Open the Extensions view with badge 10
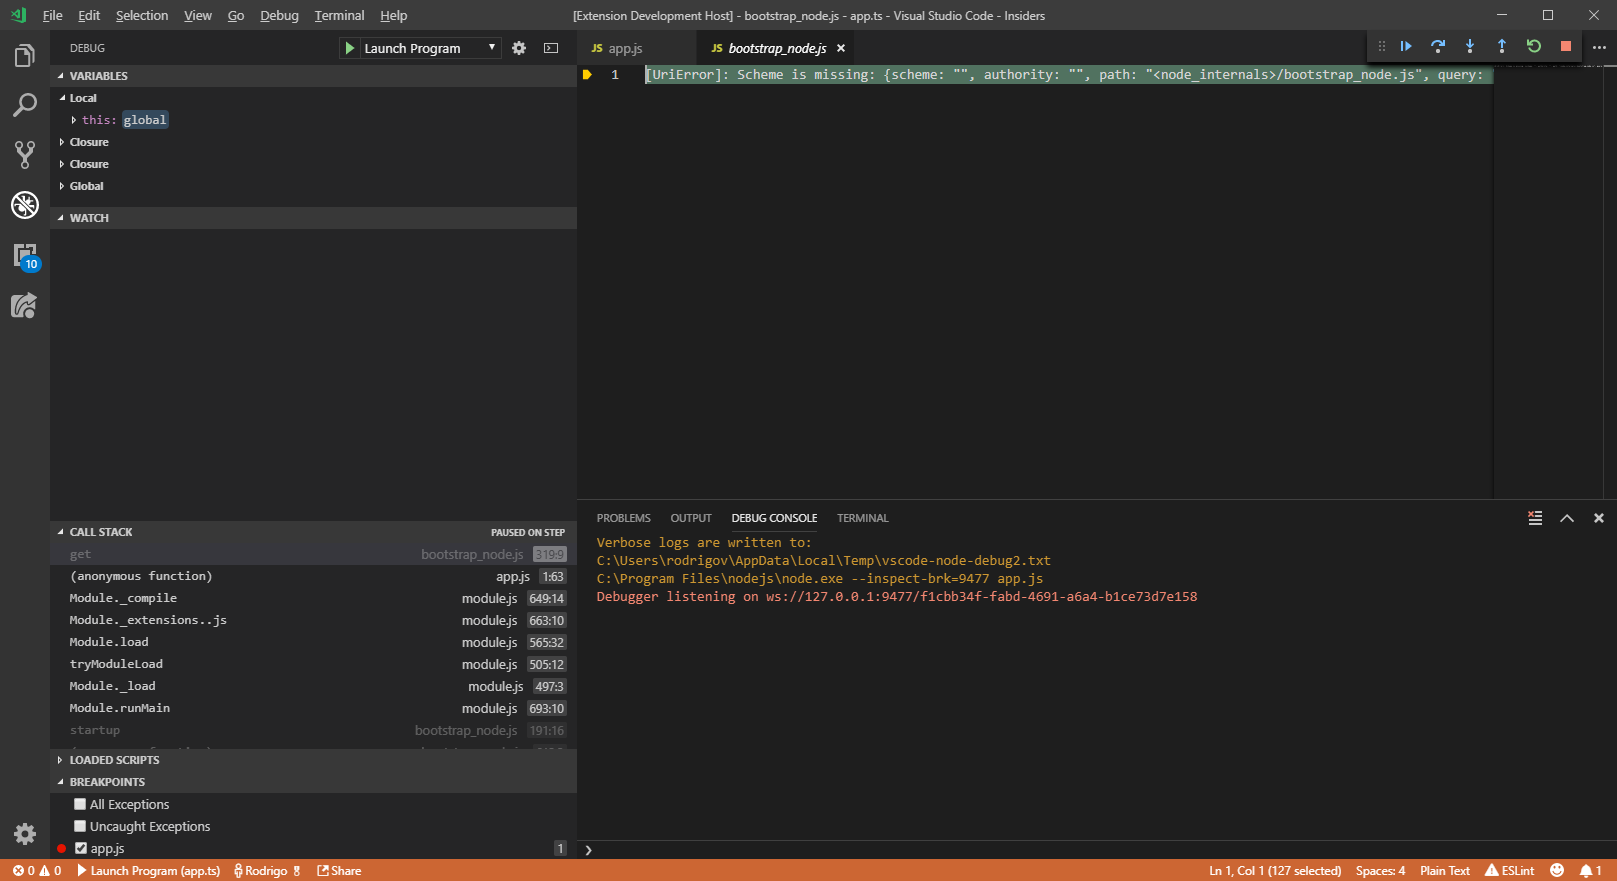 [24, 256]
